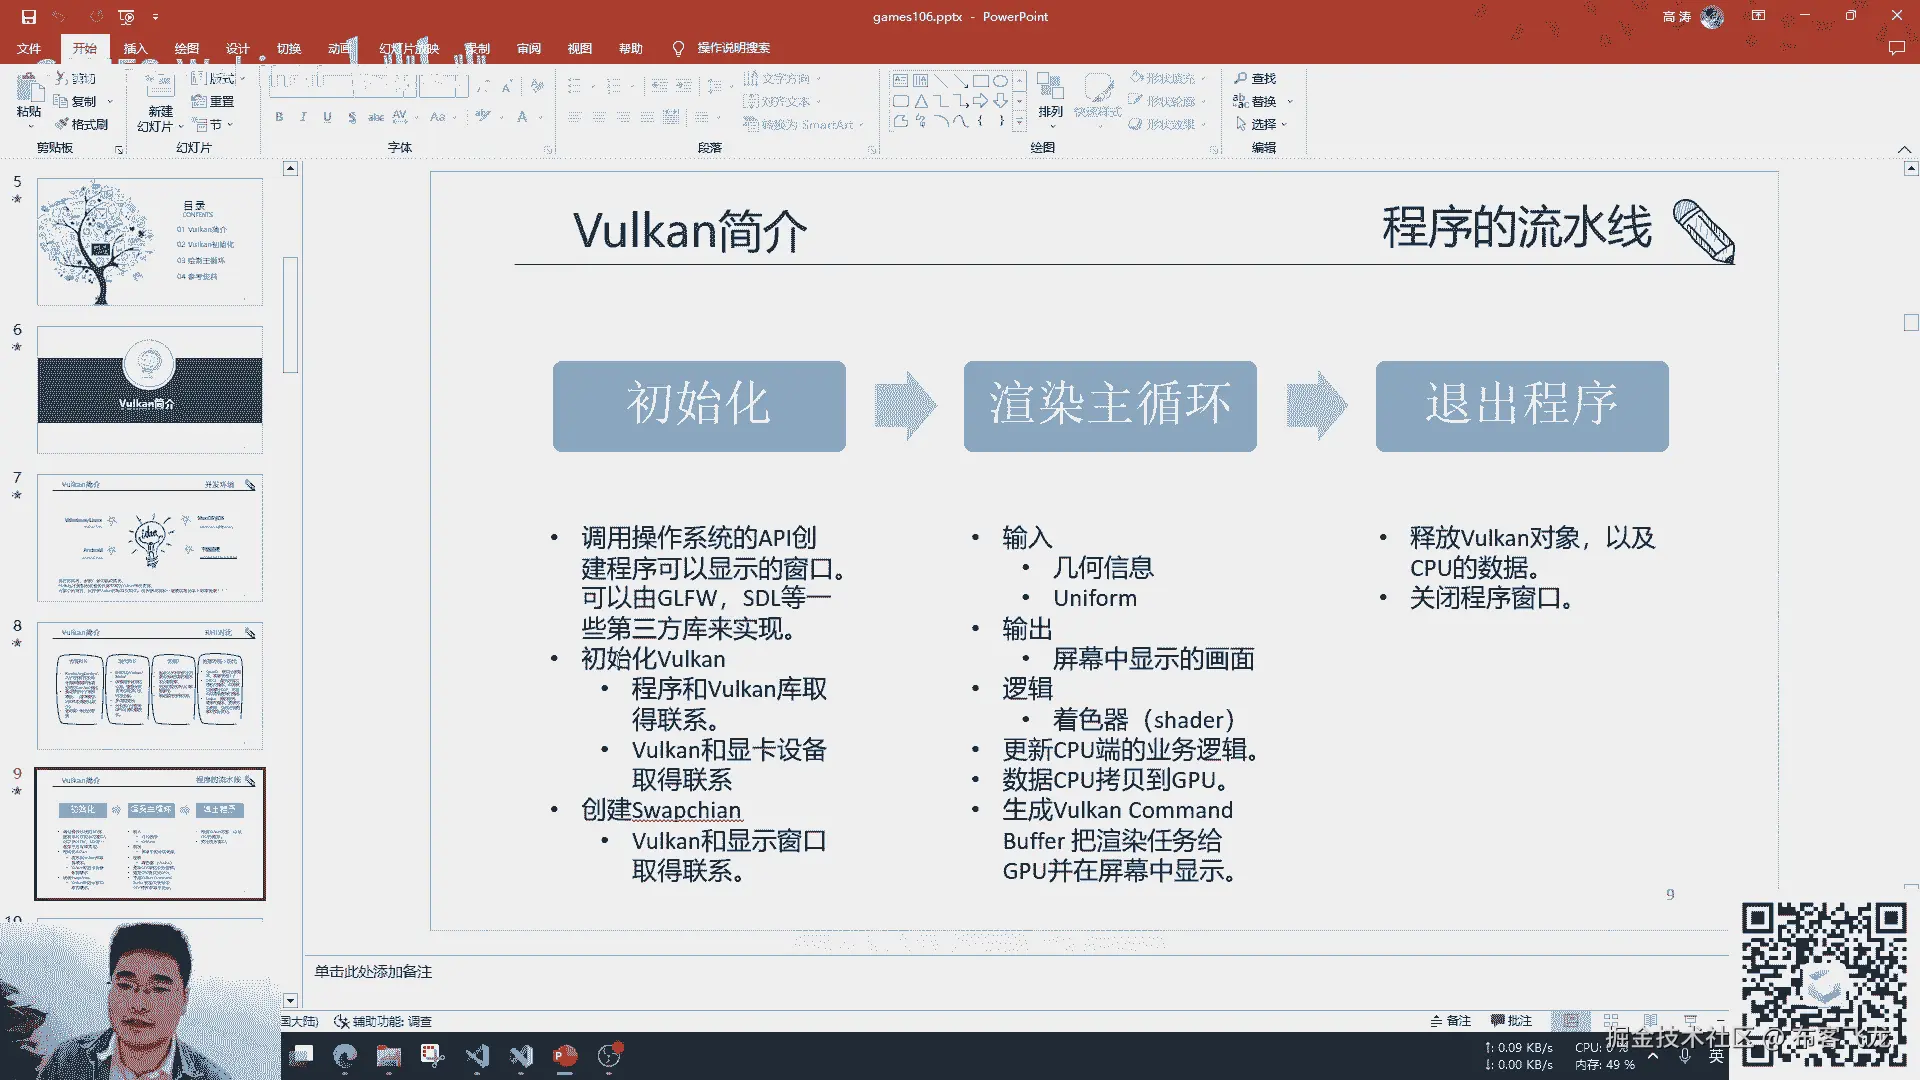Screen dimensions: 1920x1080
Task: Open Microsoft Edge from the taskbar
Action: click(x=345, y=1056)
